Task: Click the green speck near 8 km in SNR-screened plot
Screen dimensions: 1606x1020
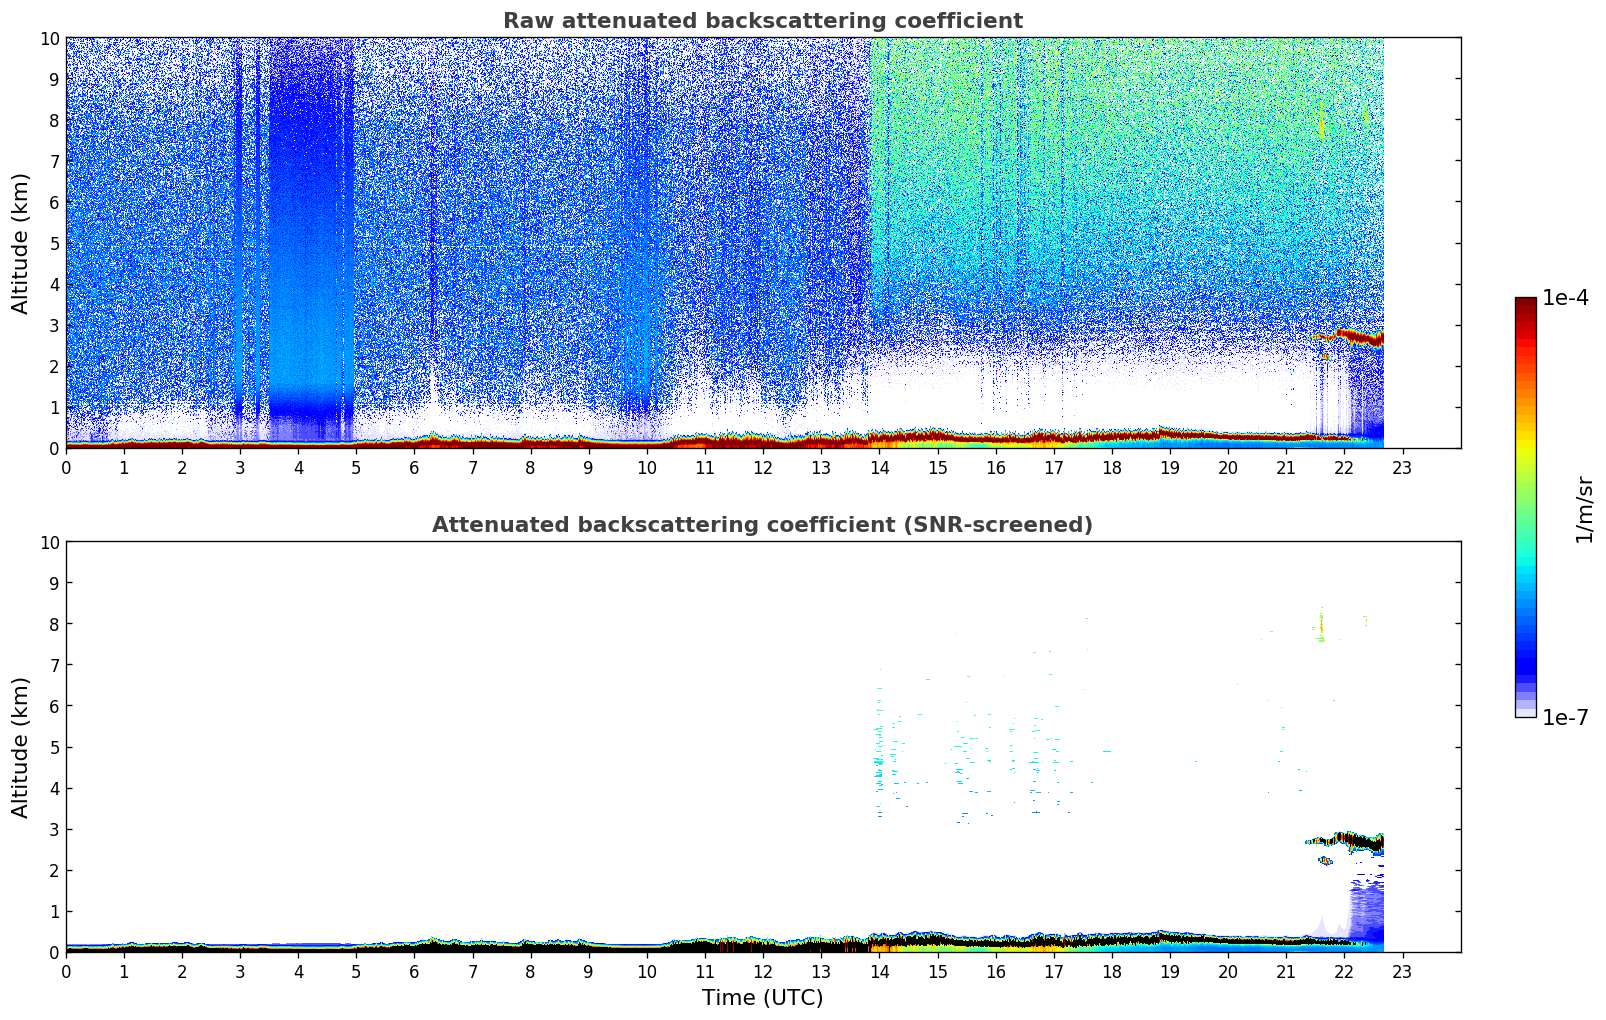Action: pyautogui.click(x=1321, y=627)
